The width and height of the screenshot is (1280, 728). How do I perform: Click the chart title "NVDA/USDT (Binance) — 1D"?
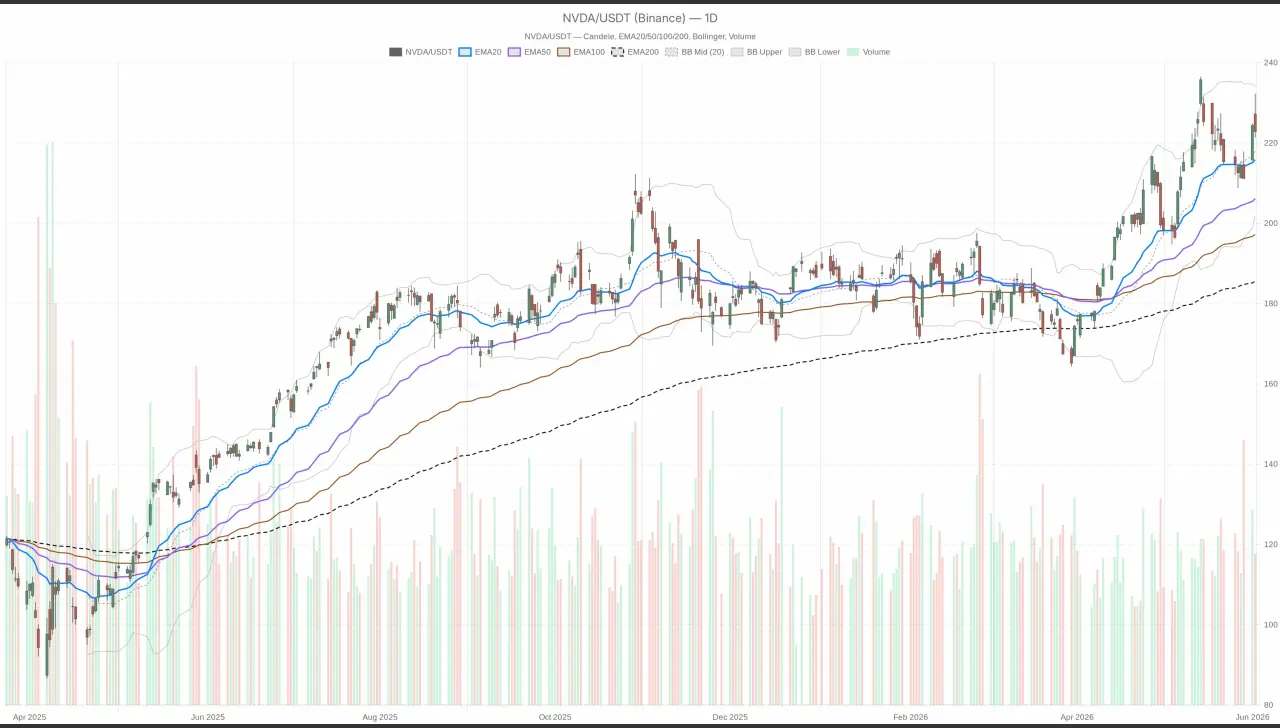(640, 18)
